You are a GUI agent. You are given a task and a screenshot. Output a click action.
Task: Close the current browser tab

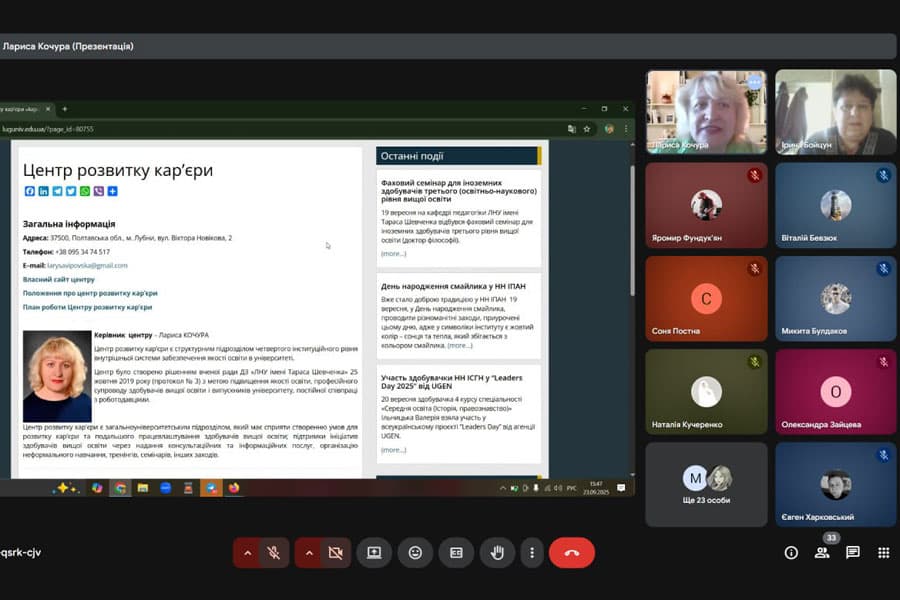48,109
